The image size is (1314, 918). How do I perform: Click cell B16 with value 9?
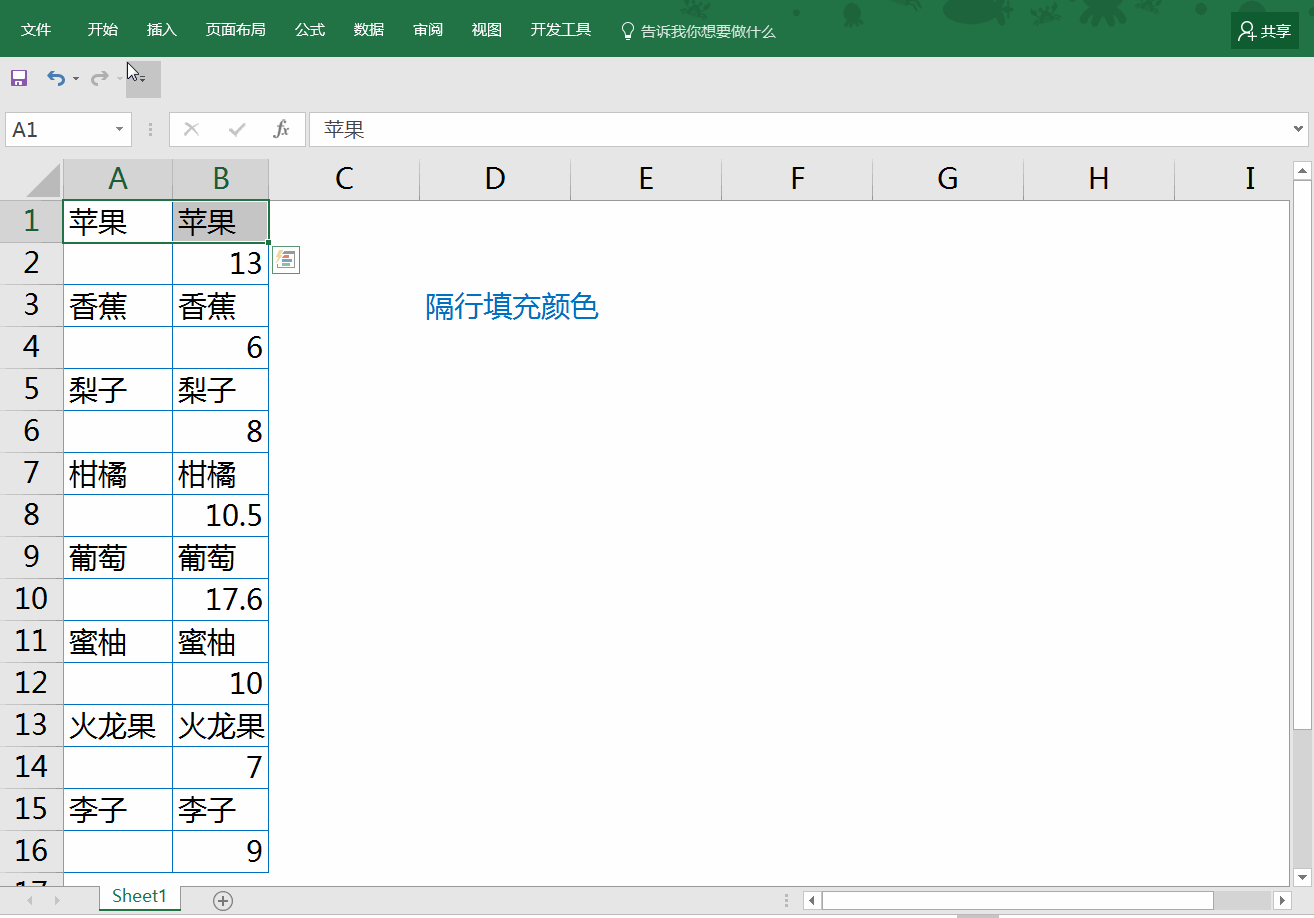(221, 851)
